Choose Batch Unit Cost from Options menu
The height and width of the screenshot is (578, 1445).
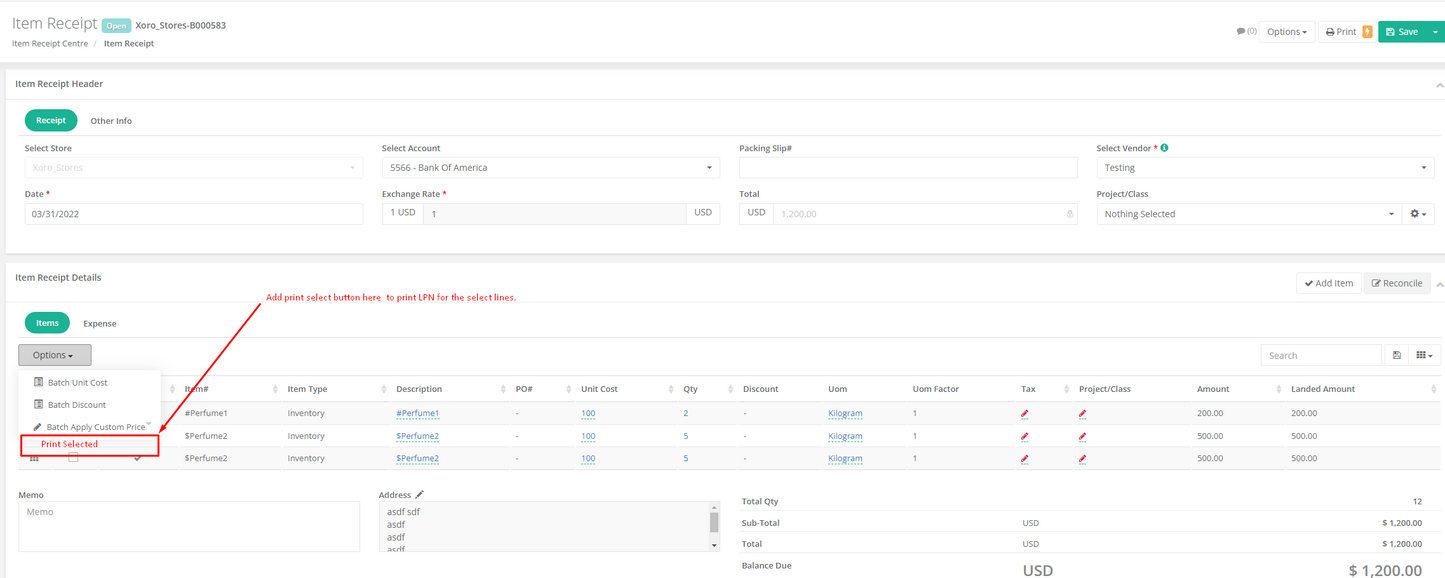click(78, 383)
